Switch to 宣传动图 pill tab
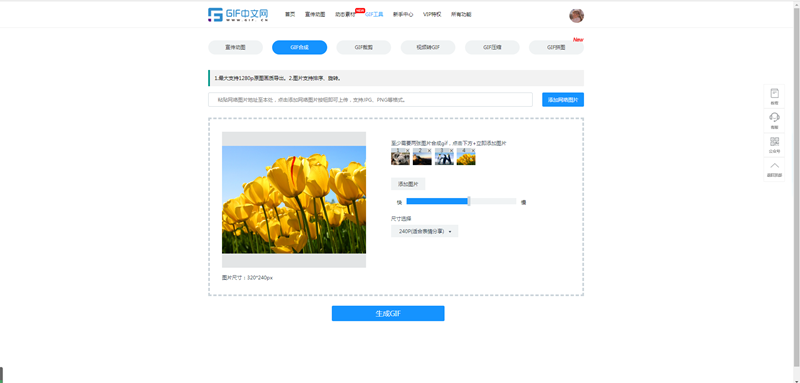Image resolution: width=800 pixels, height=383 pixels. [x=235, y=47]
